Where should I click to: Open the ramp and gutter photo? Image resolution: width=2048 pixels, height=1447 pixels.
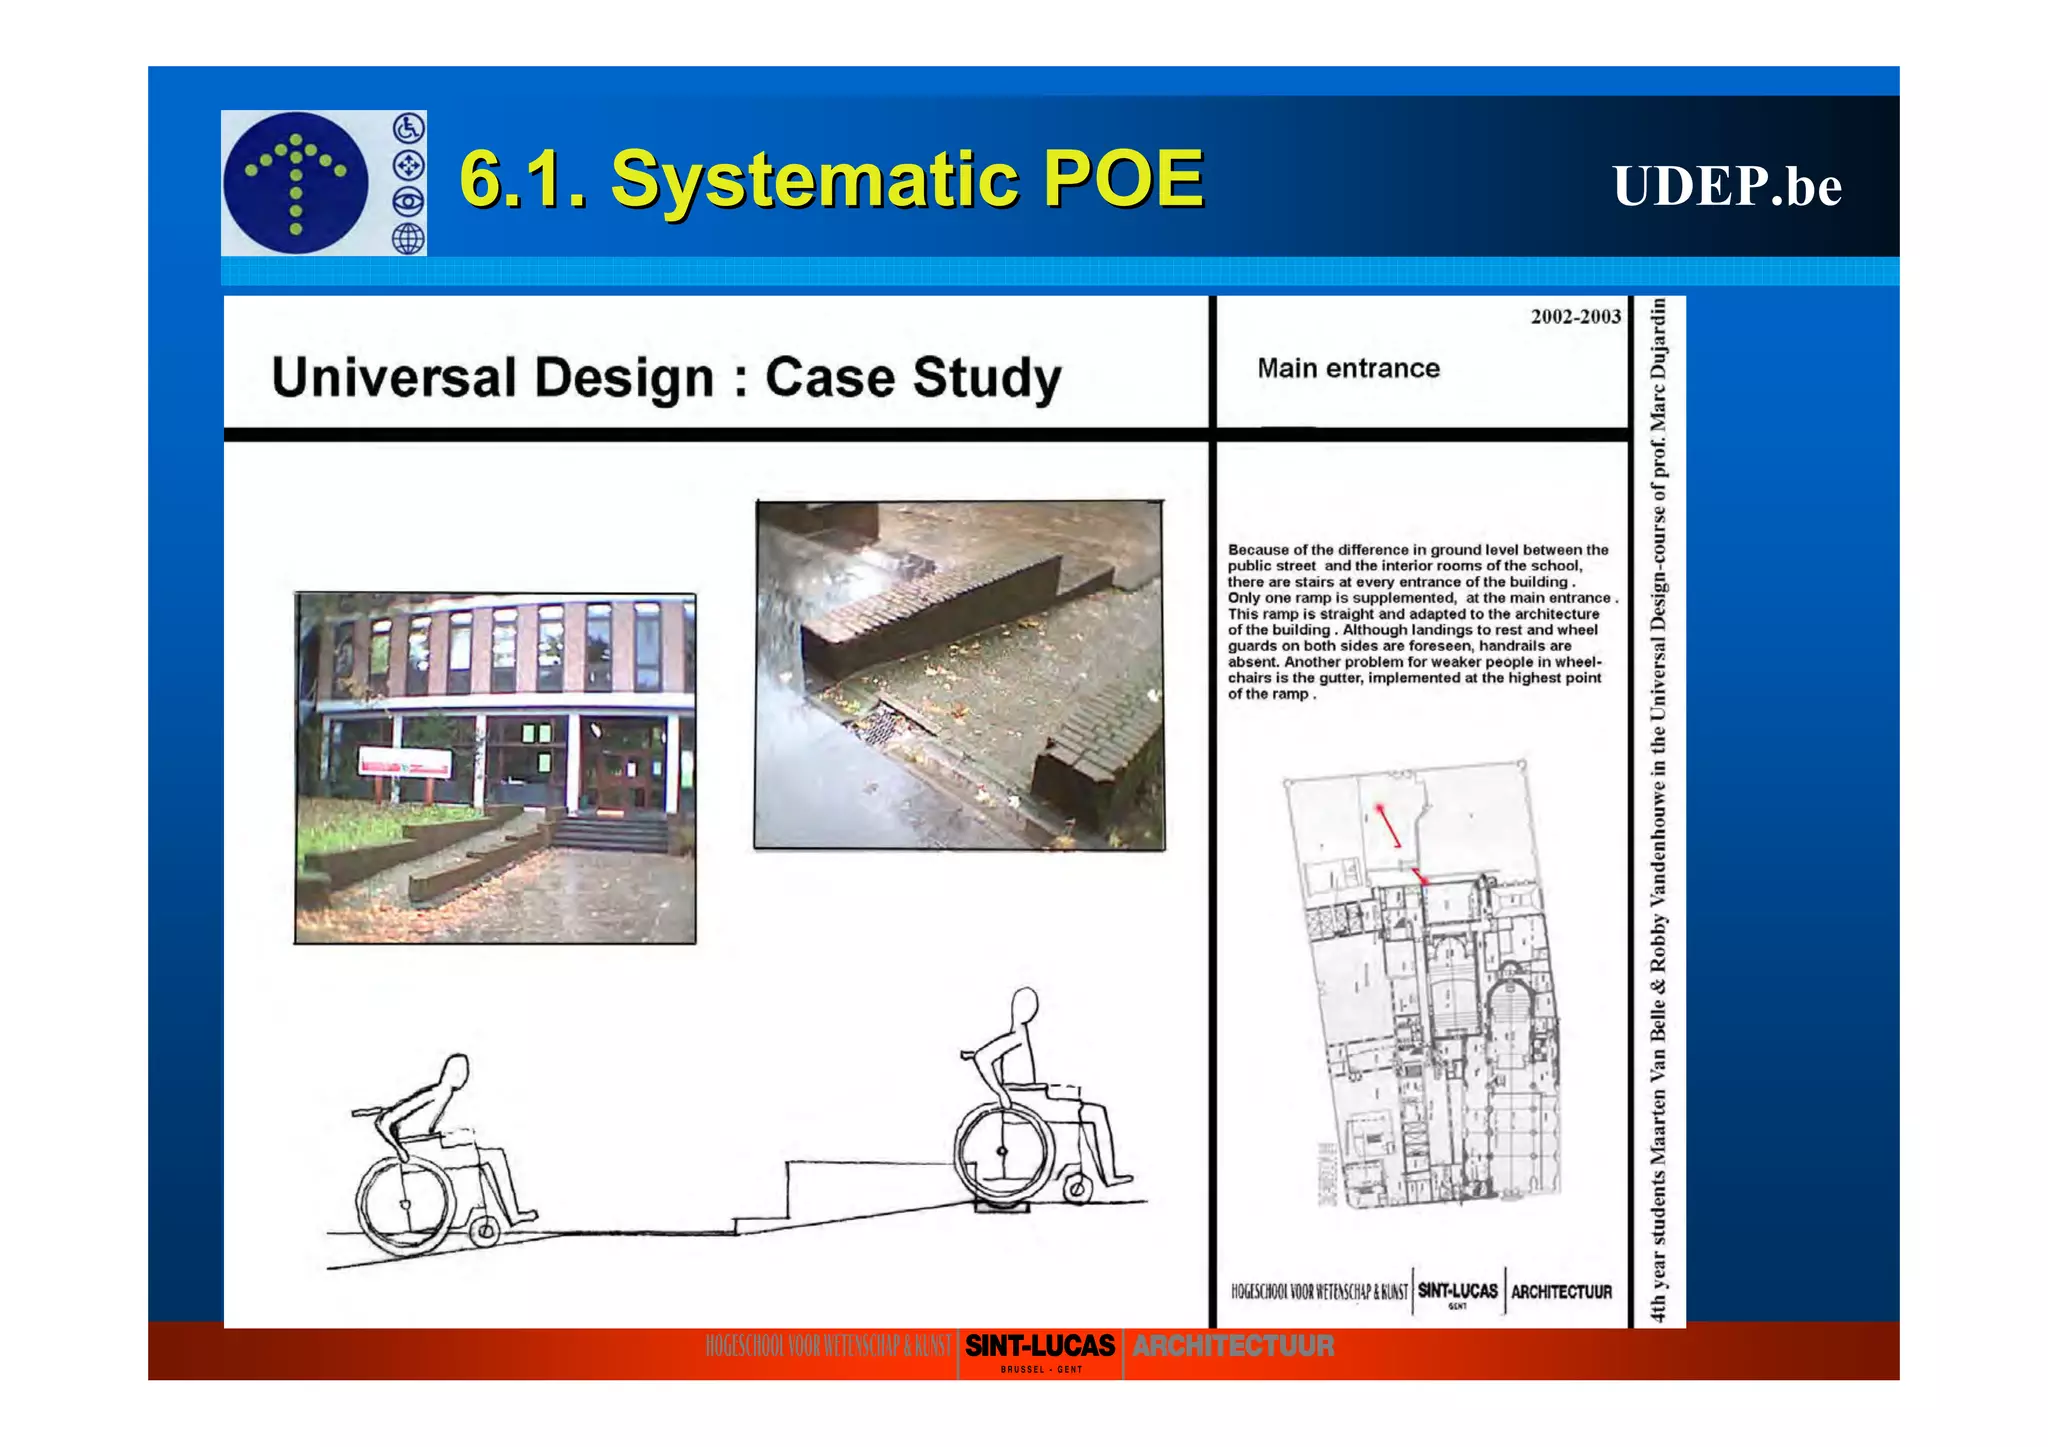[x=959, y=675]
